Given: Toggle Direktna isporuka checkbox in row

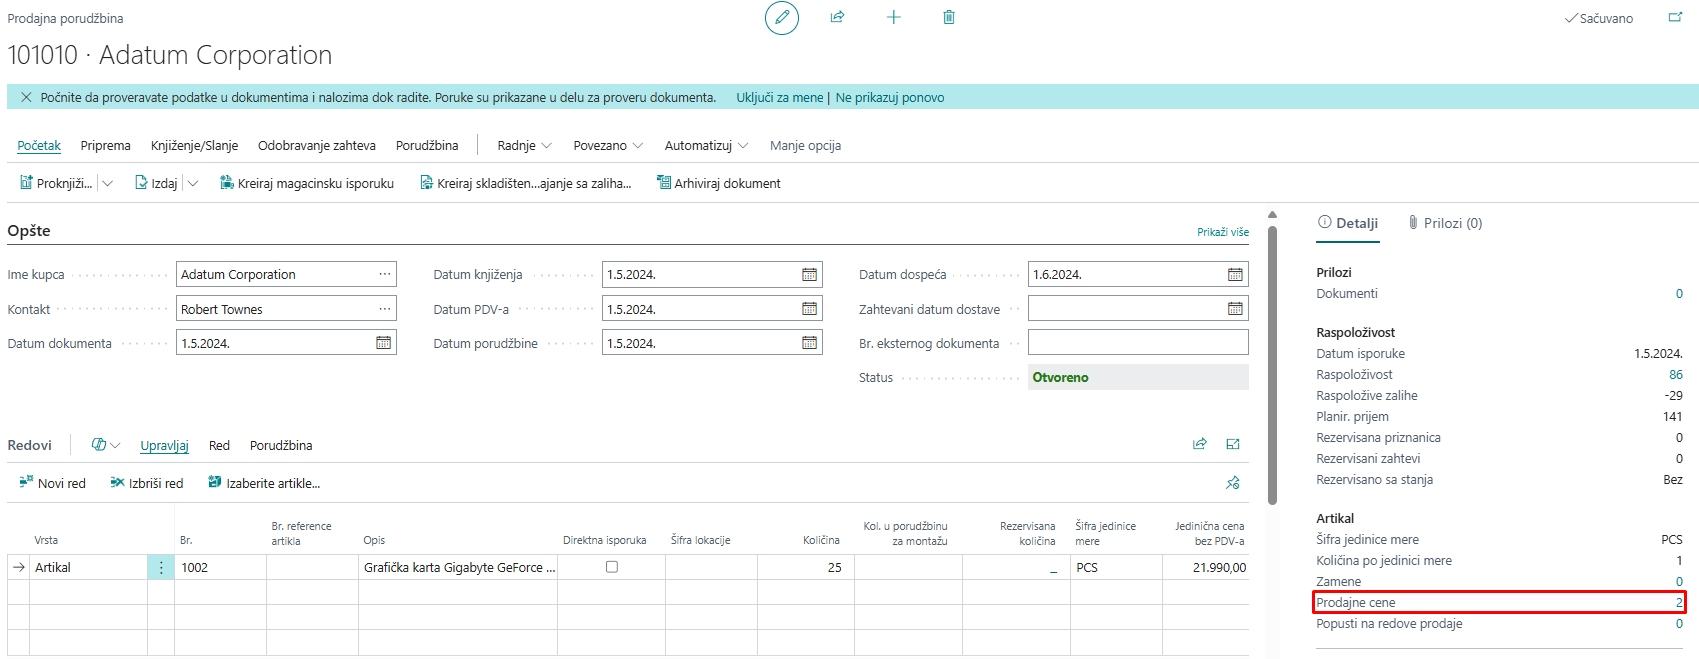Looking at the screenshot, I should coord(612,567).
